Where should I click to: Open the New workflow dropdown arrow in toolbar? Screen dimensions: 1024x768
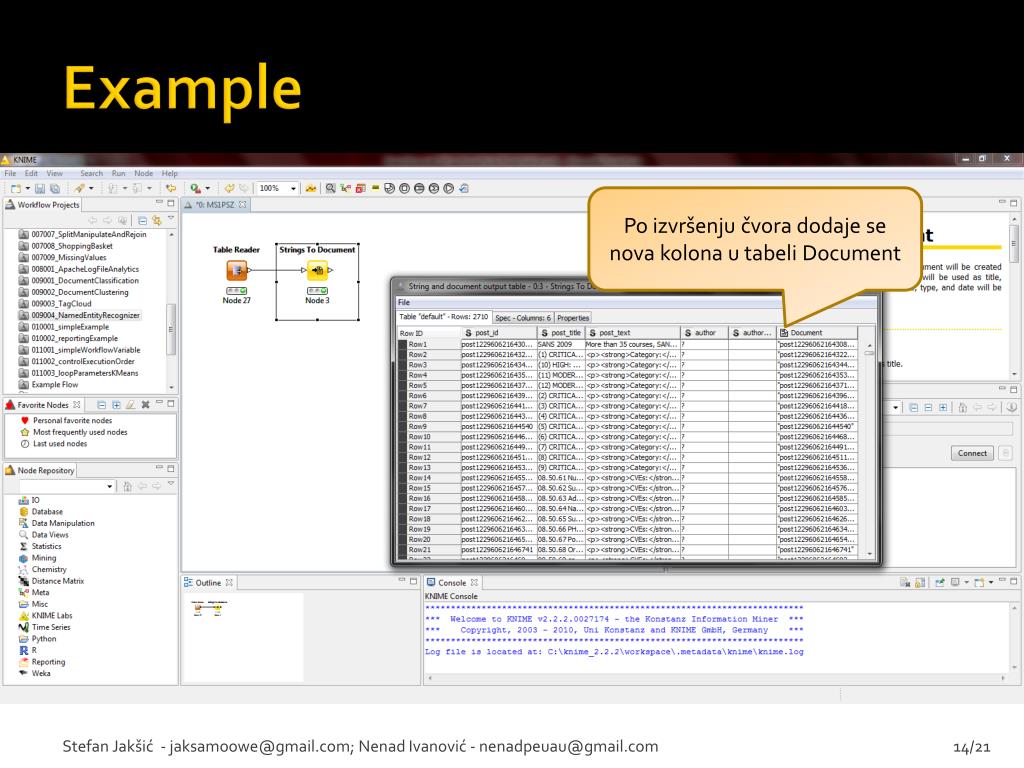[27, 189]
